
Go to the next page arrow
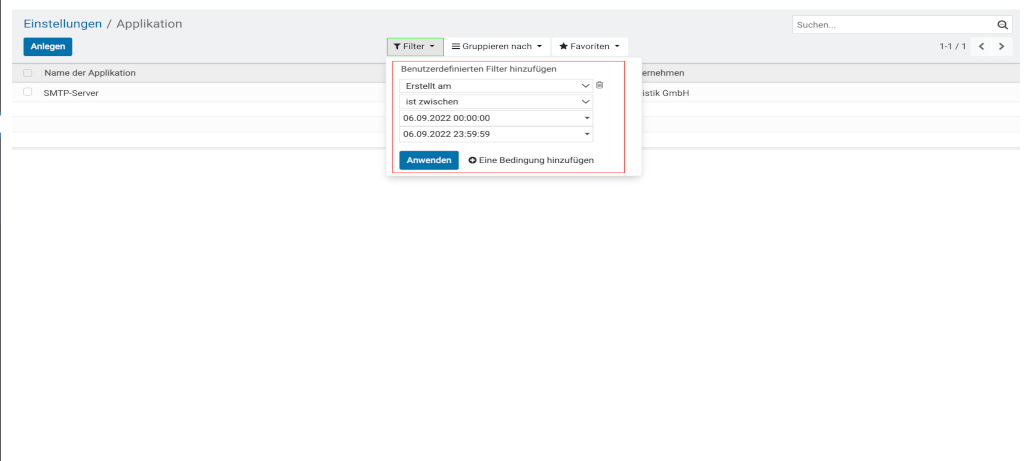tap(1001, 47)
